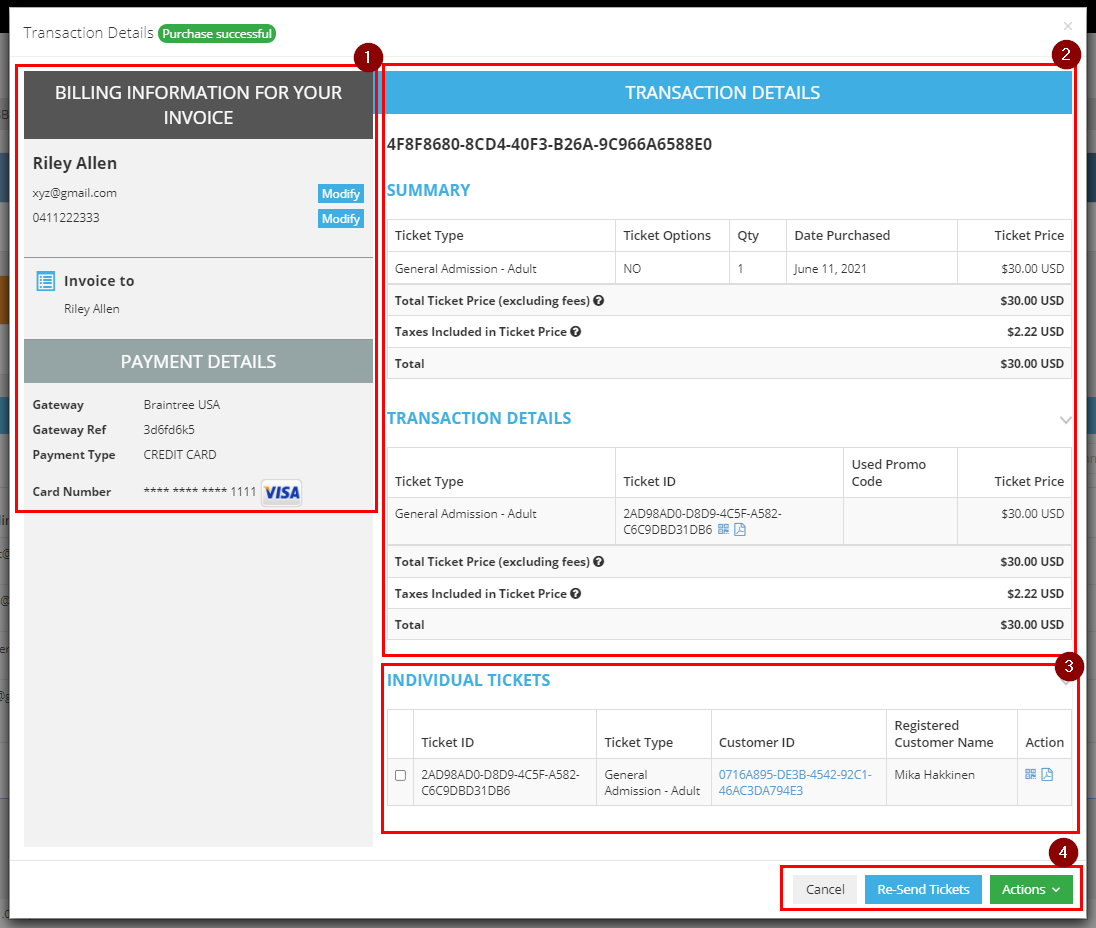The image size is (1096, 928).
Task: Click transaction ID 4F8F8680-8CD4-40F3-B26A-9C966A6588E0
Action: (x=549, y=145)
